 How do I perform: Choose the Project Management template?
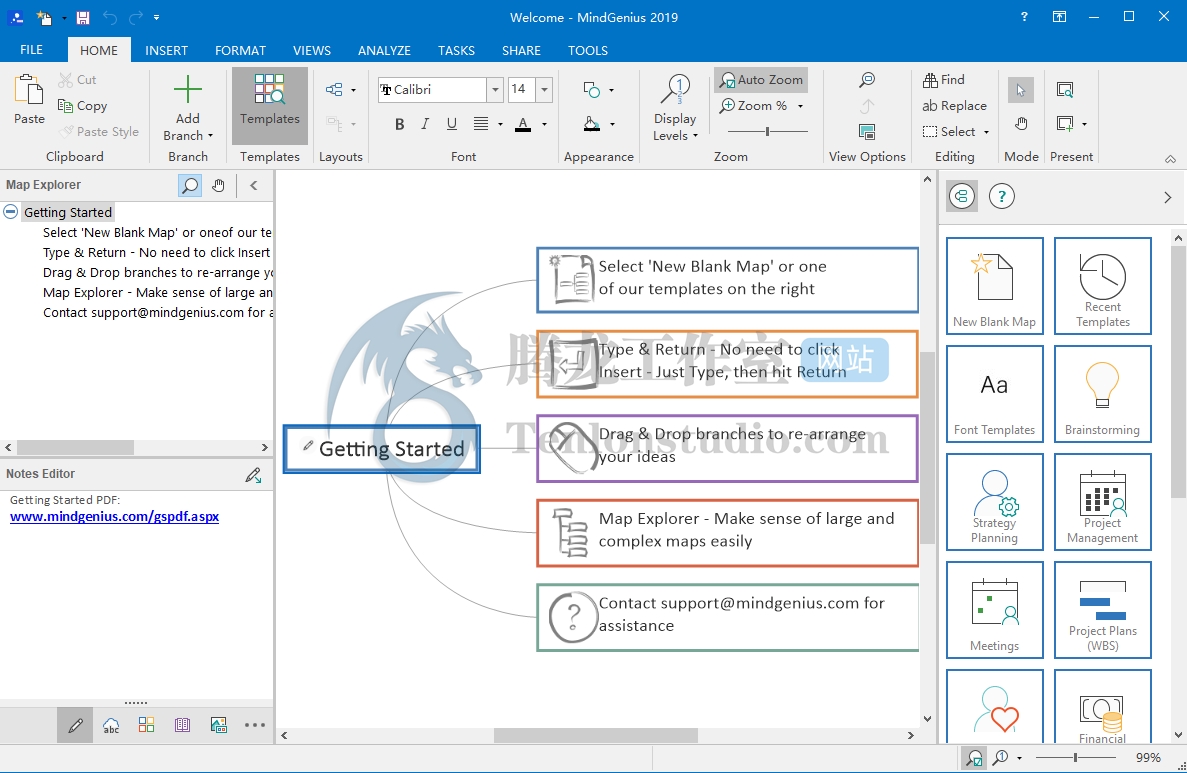[1102, 502]
